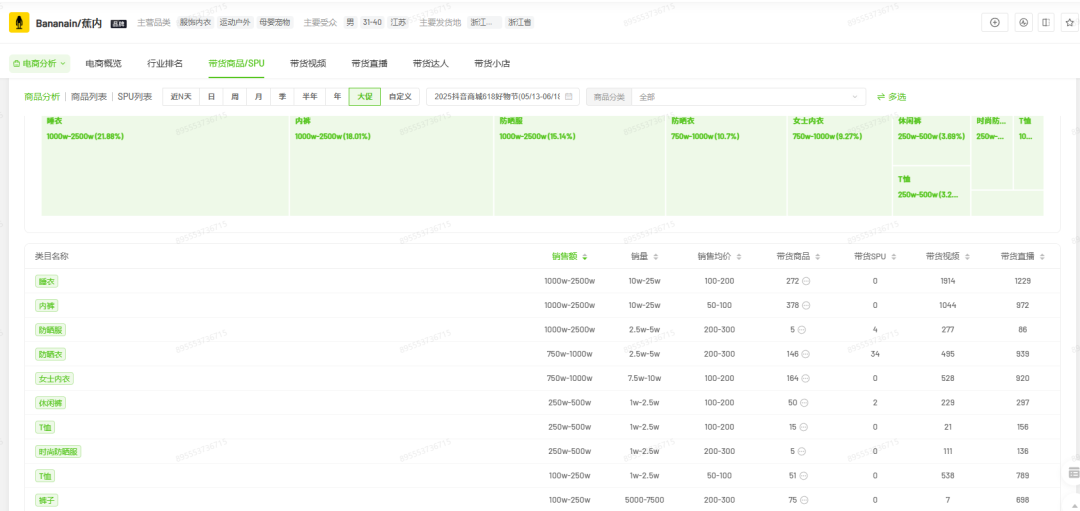Click the calendar icon in the date range field

(x=569, y=97)
